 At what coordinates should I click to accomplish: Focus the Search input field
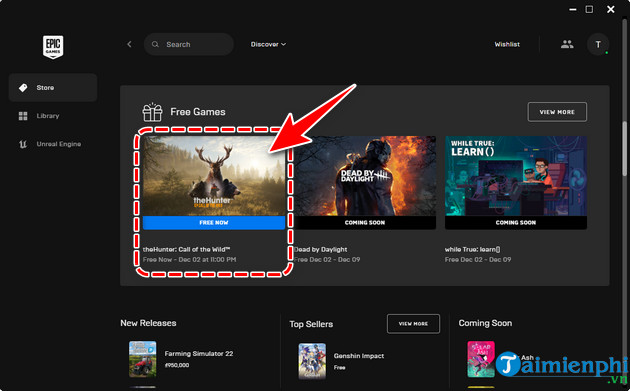(189, 44)
